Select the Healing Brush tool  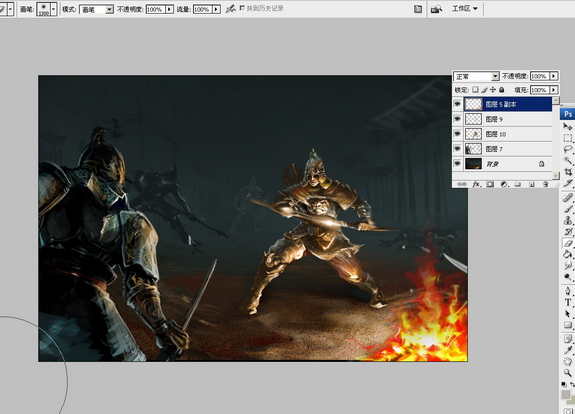568,198
